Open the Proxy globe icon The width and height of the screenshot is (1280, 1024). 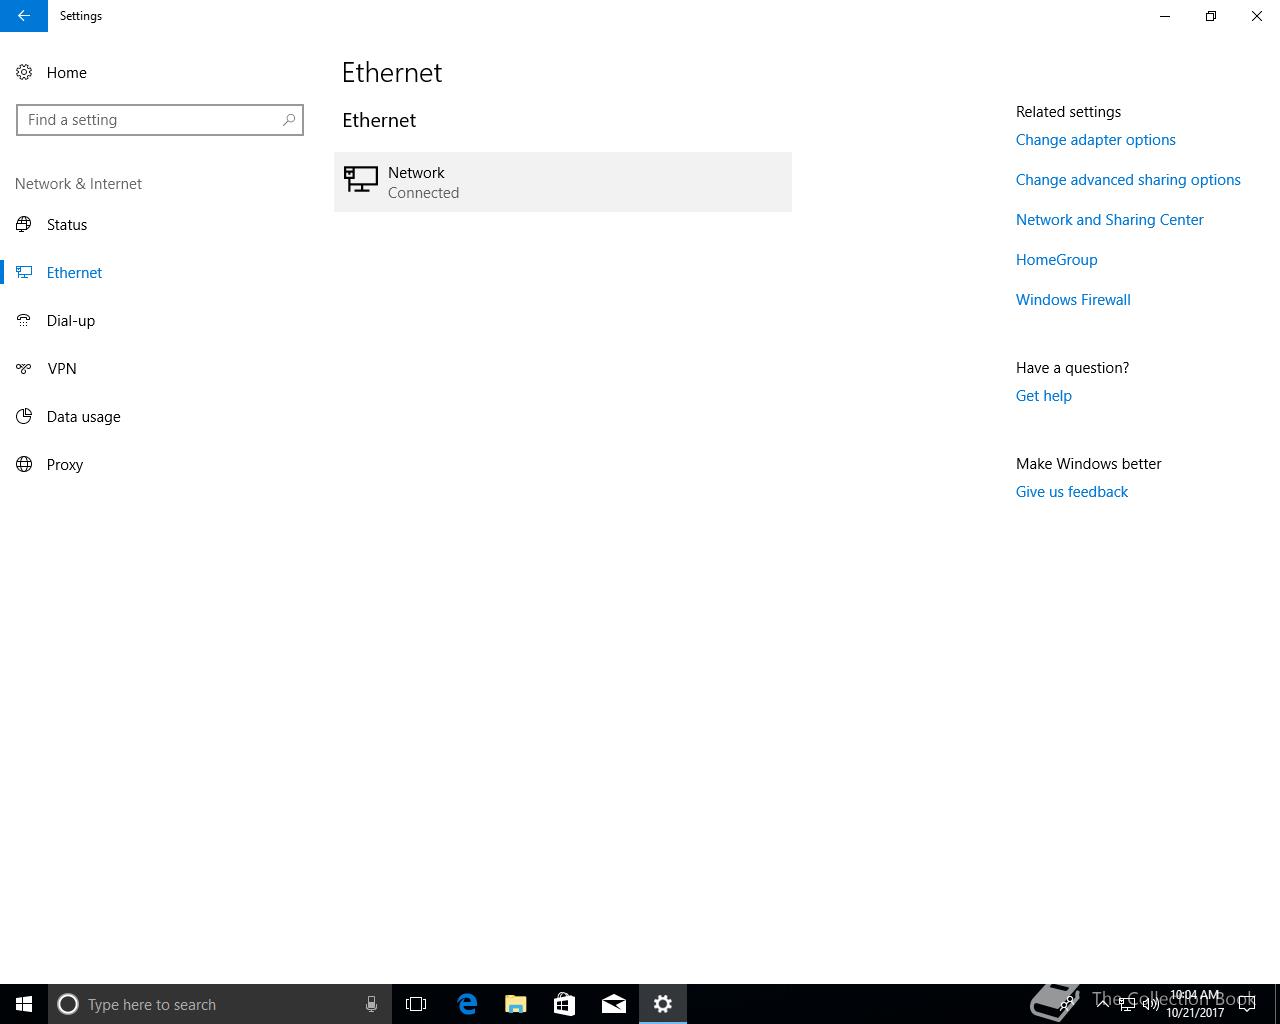(24, 464)
